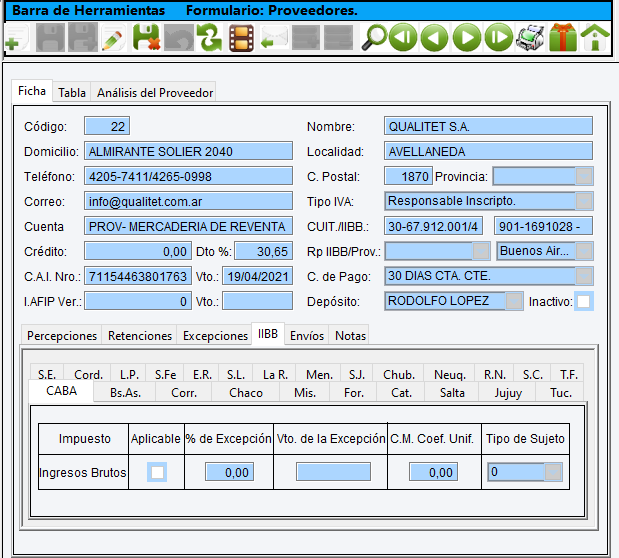Select the S.Fe province tab
The width and height of the screenshot is (619, 558).
click(165, 374)
